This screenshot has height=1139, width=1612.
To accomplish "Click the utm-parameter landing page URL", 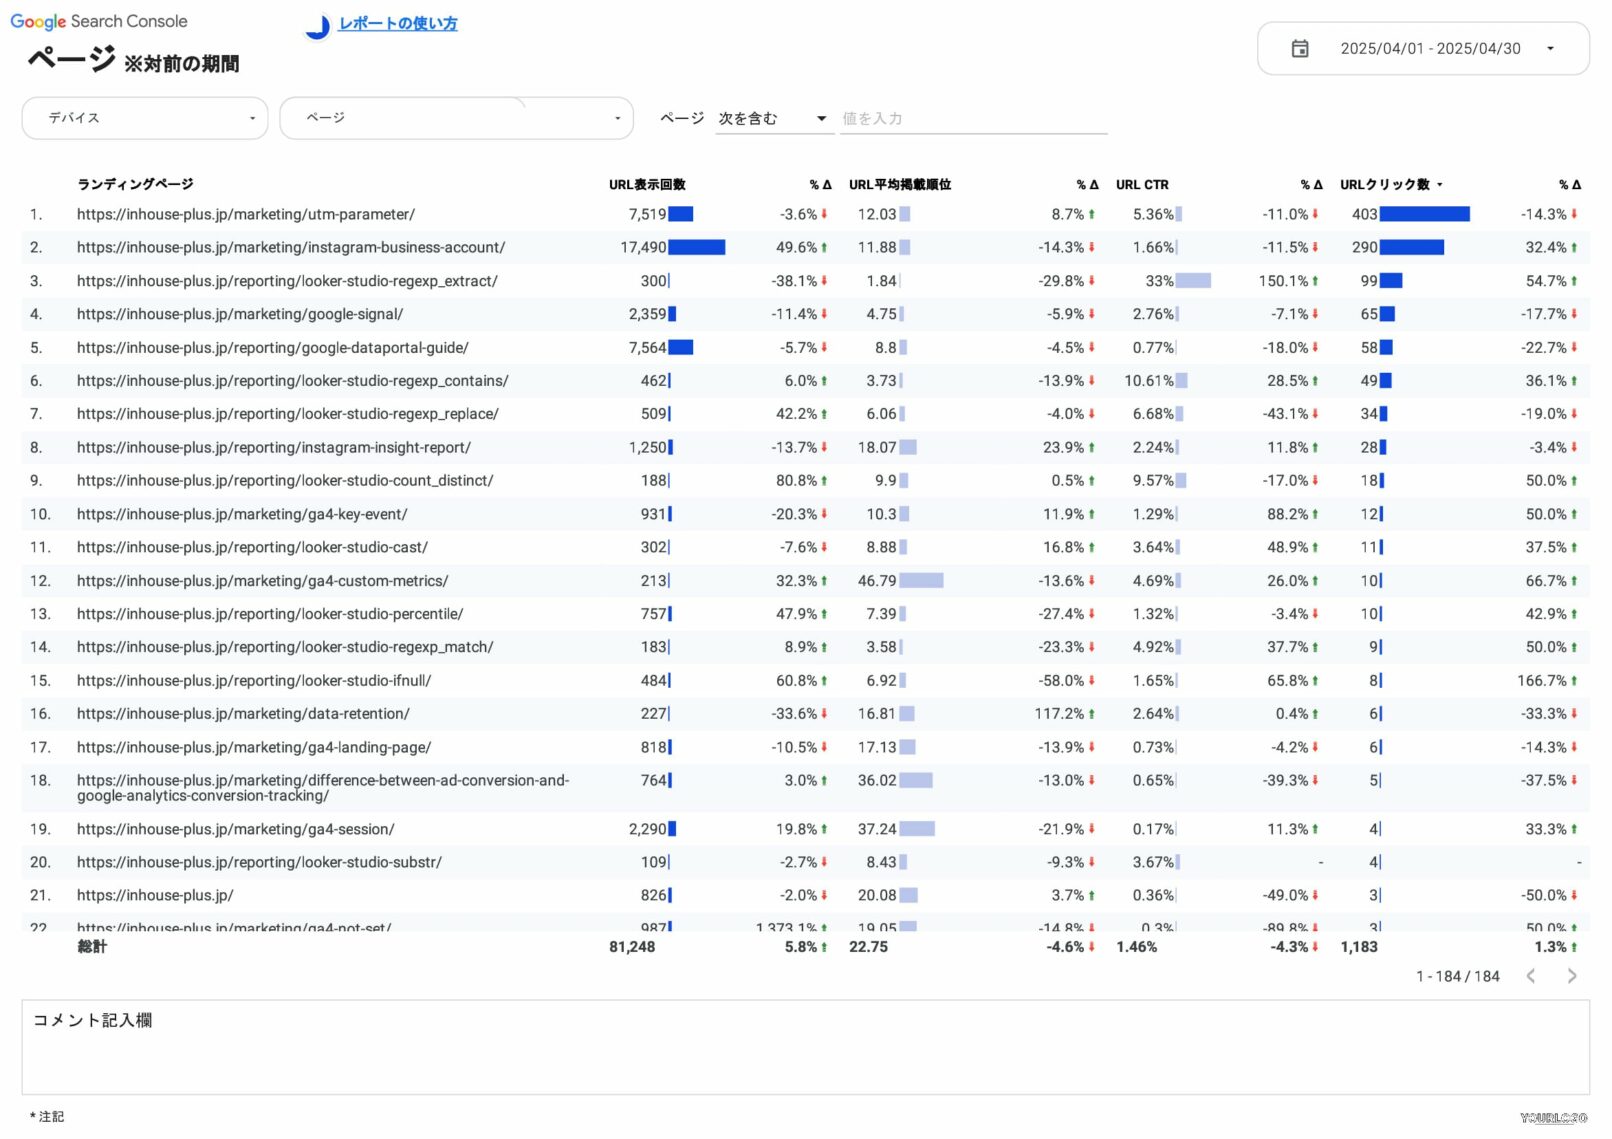I will (x=245, y=215).
